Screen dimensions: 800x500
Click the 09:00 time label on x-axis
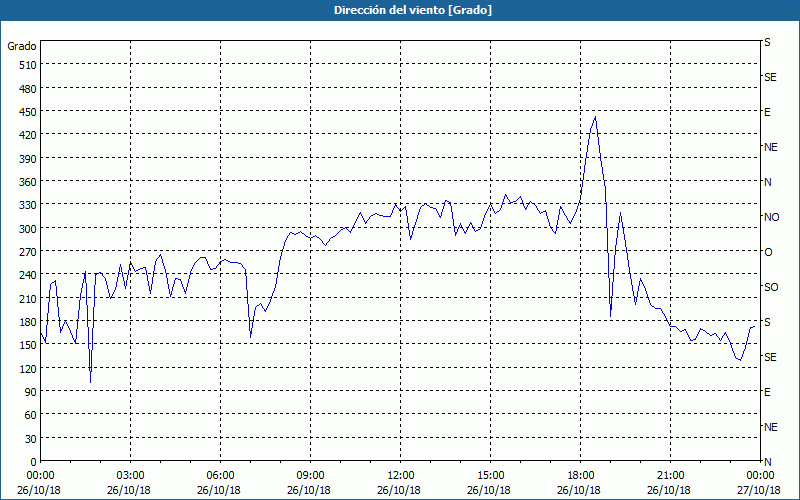[310, 476]
